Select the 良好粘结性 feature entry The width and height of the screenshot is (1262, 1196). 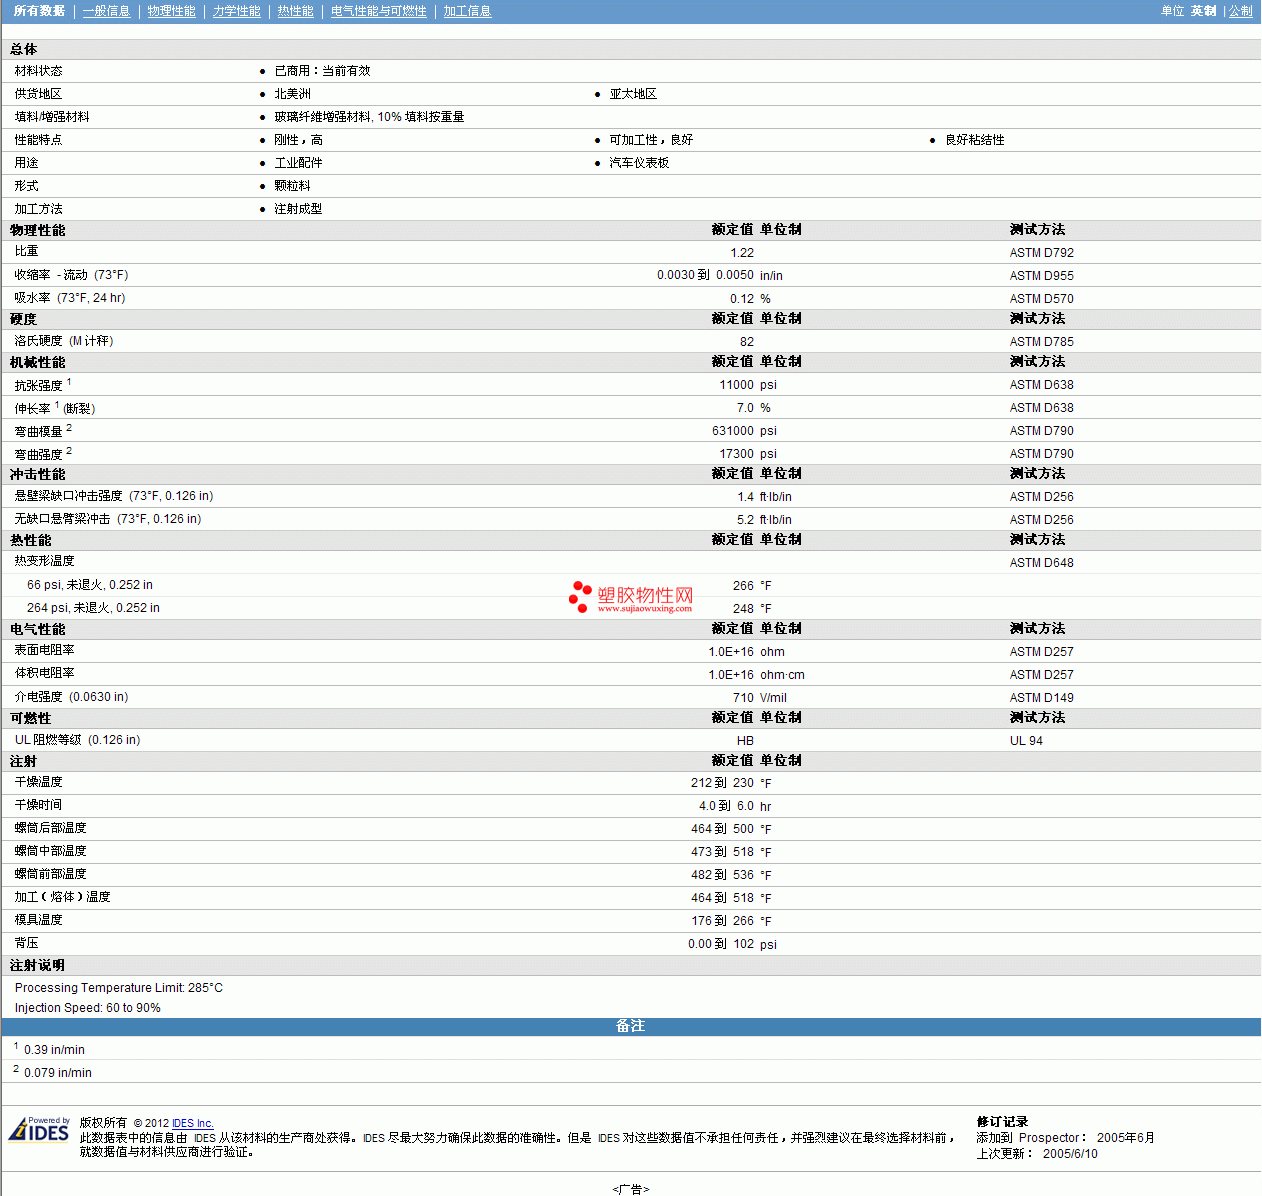(975, 140)
